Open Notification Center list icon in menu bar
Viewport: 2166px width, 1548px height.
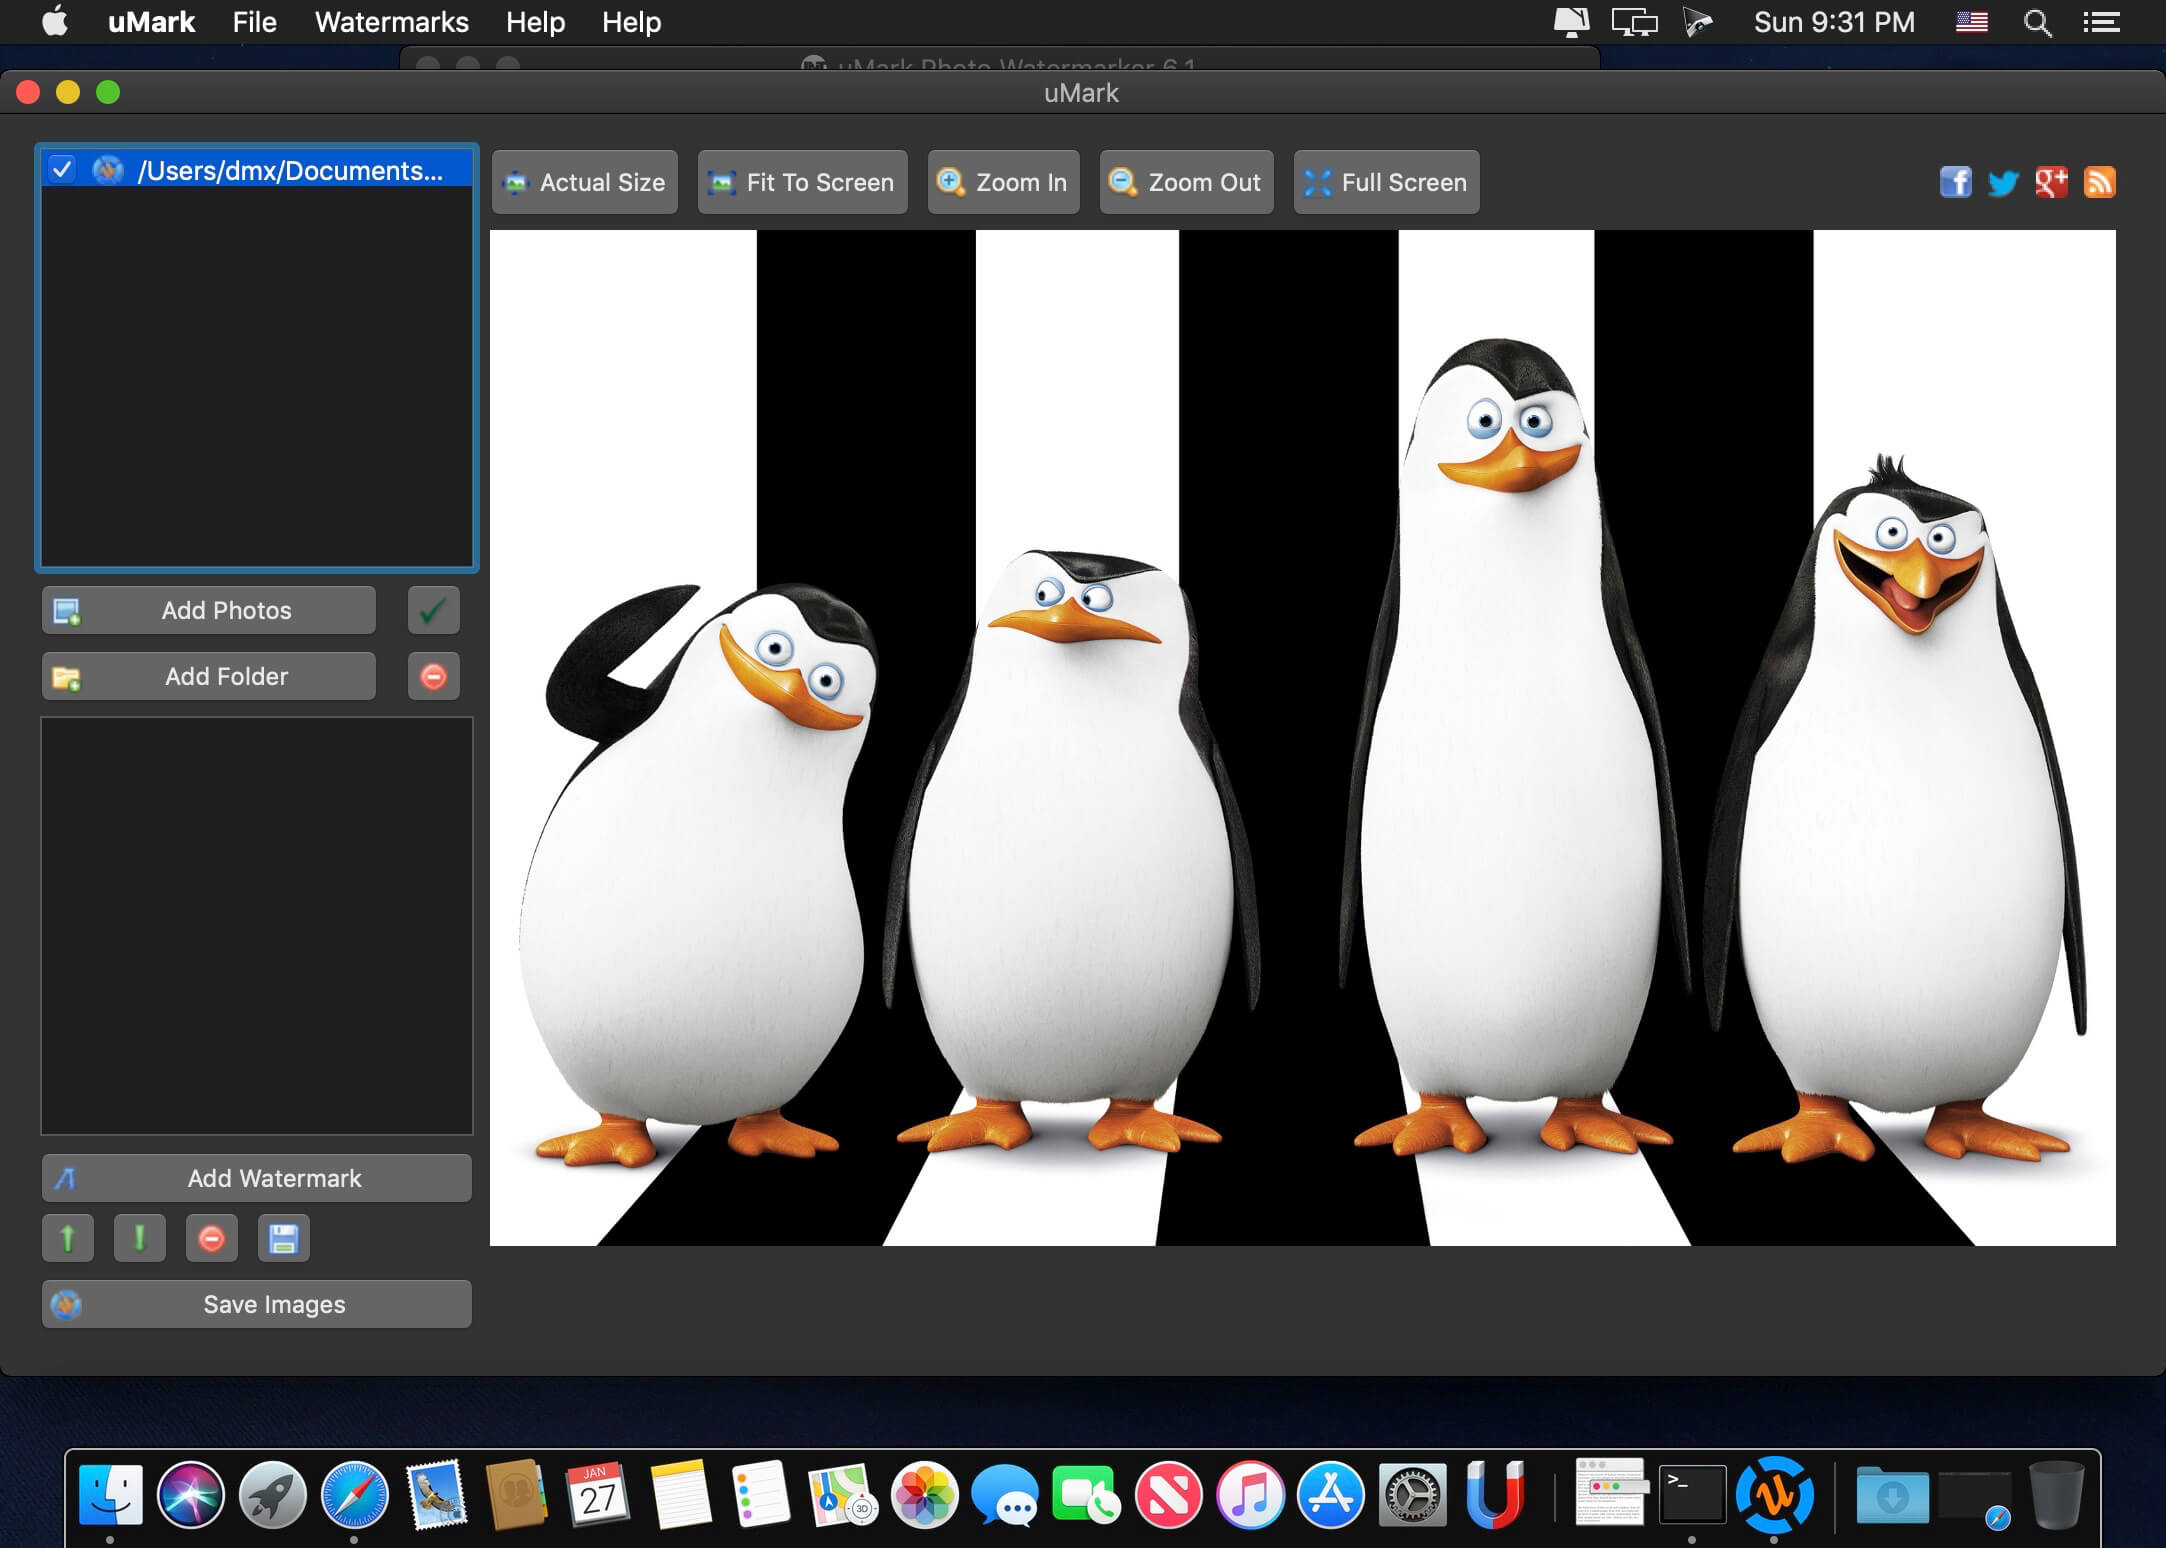(2101, 22)
